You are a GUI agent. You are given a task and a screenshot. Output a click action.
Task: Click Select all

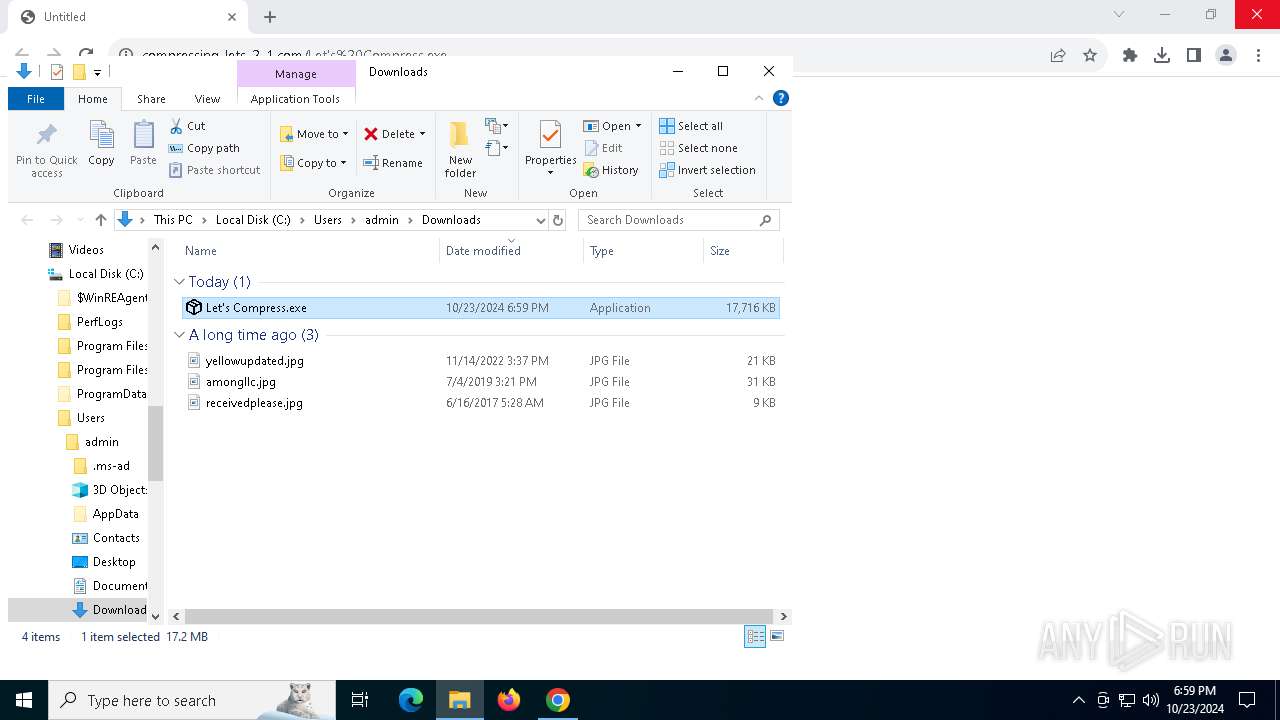click(691, 126)
